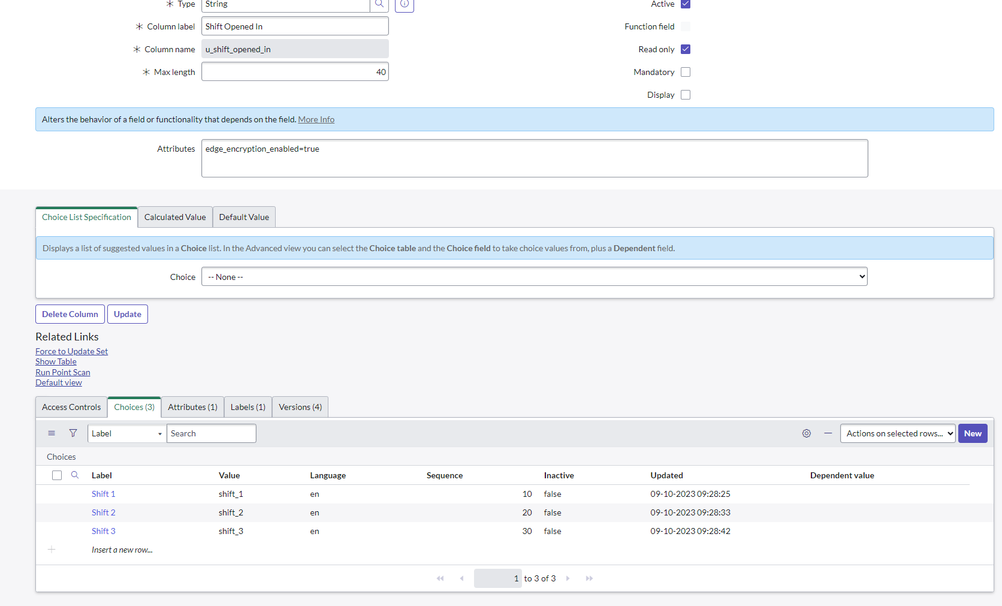
Task: Click the minus collapse icon beside Actions dropdown
Action: pos(828,433)
